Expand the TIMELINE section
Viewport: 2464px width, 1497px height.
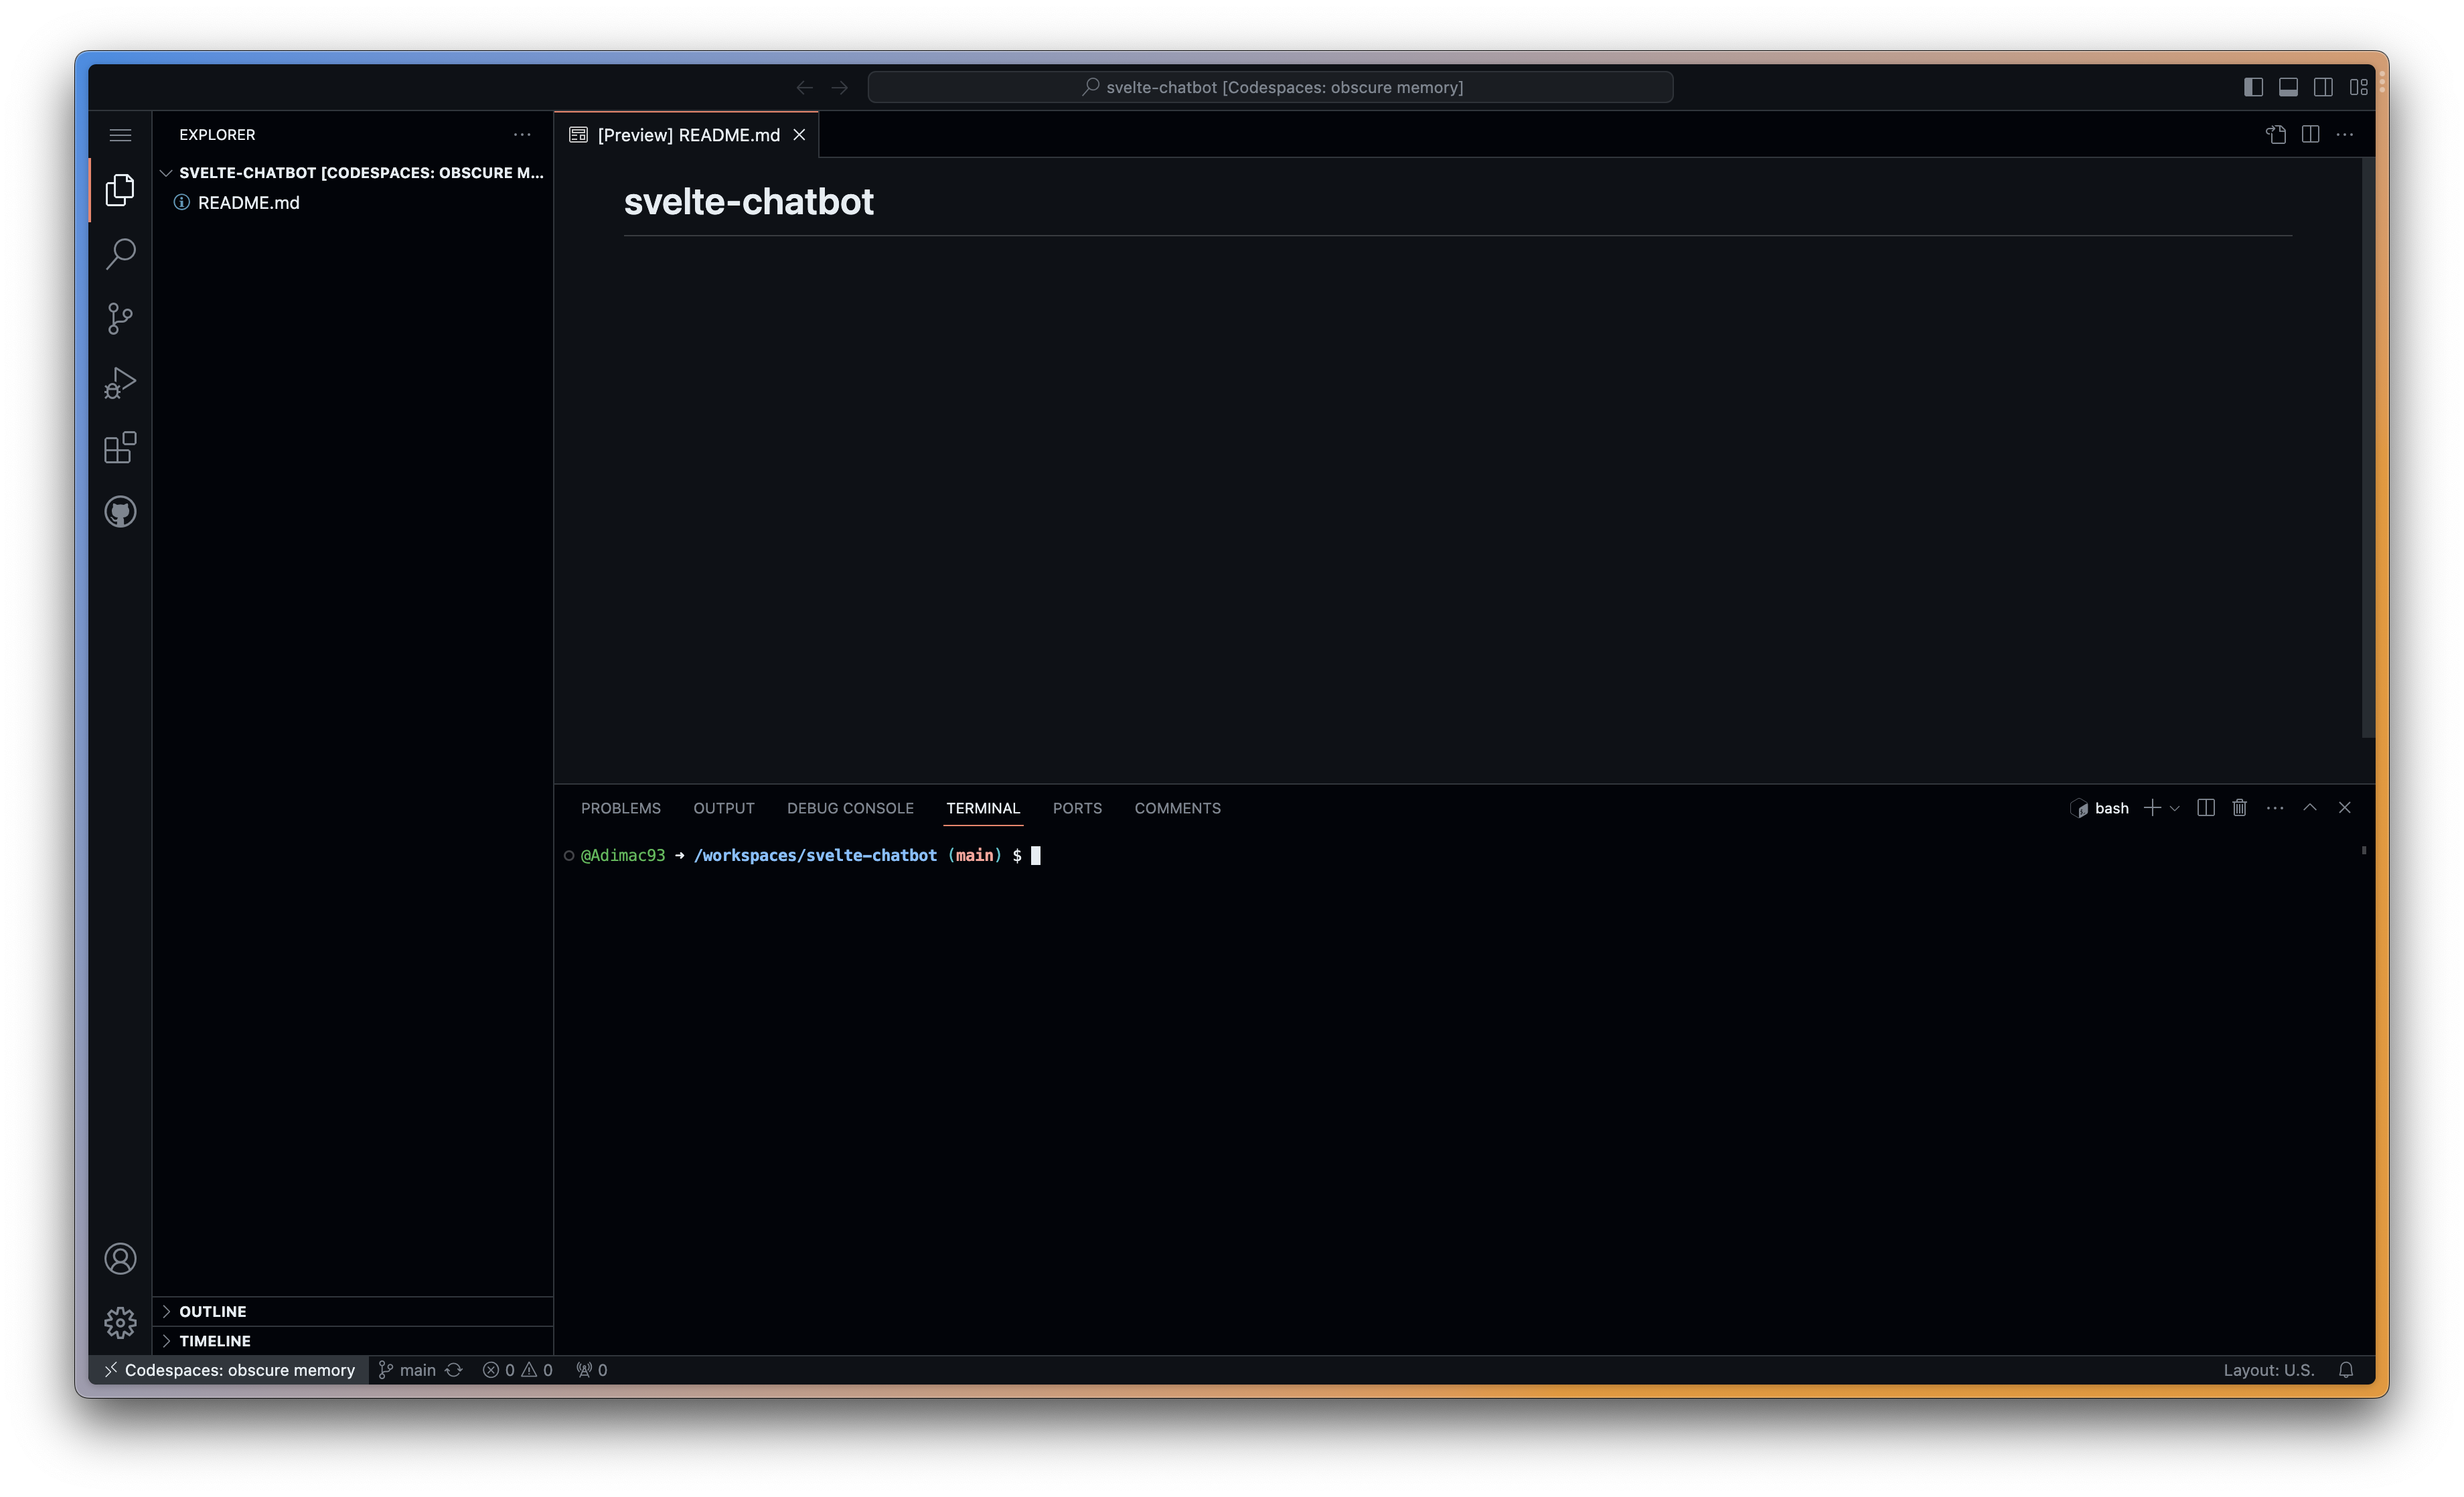(x=353, y=1341)
